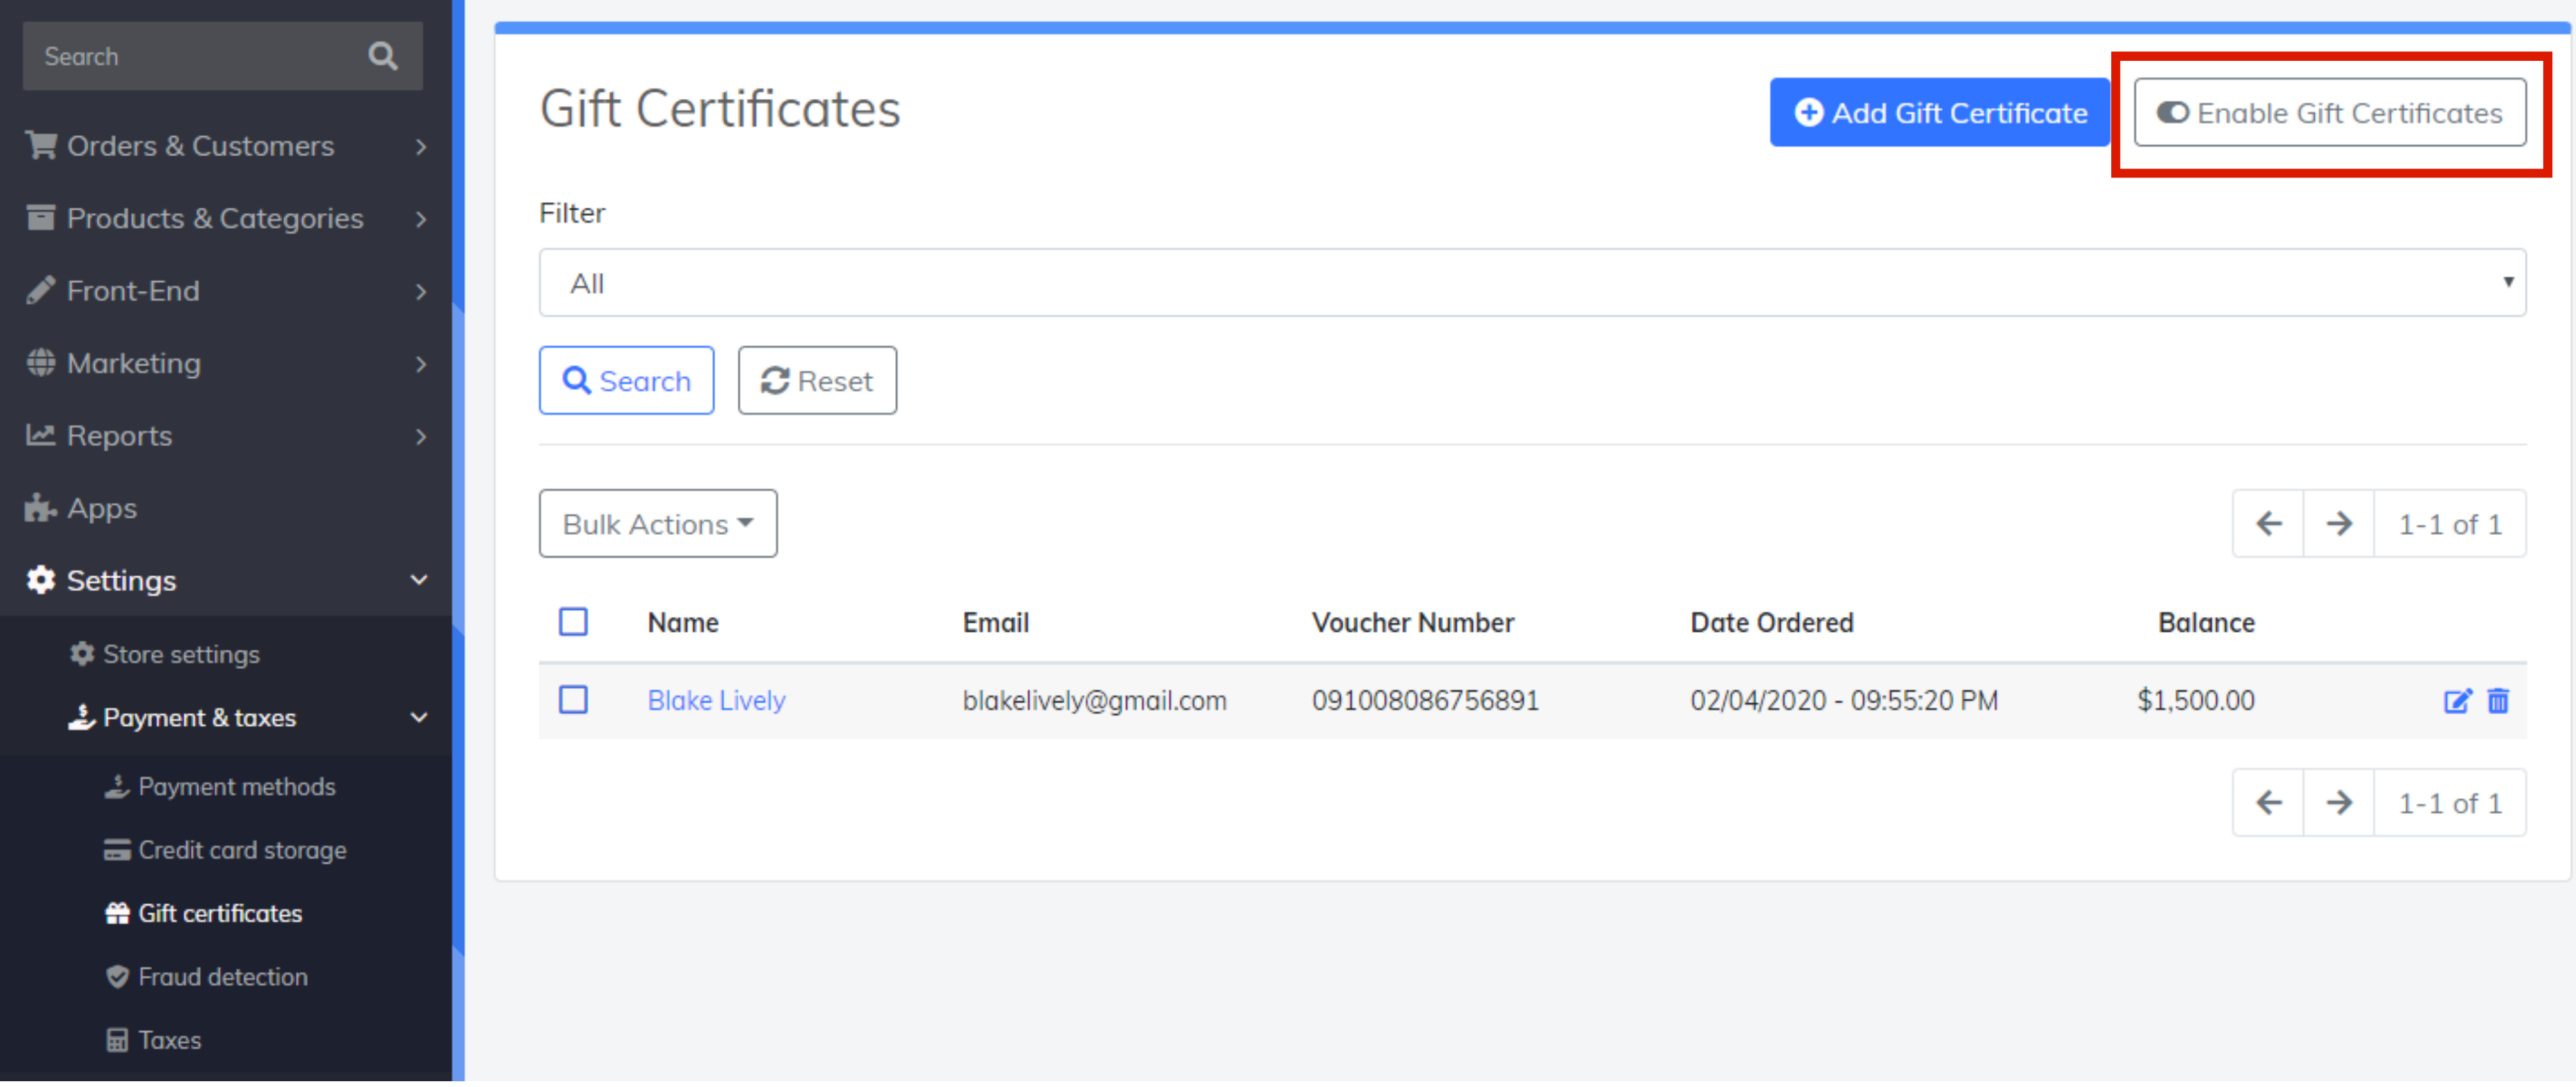The height and width of the screenshot is (1087, 2576).
Task: Click the trash icon in Blake Lively row
Action: pyautogui.click(x=2498, y=702)
